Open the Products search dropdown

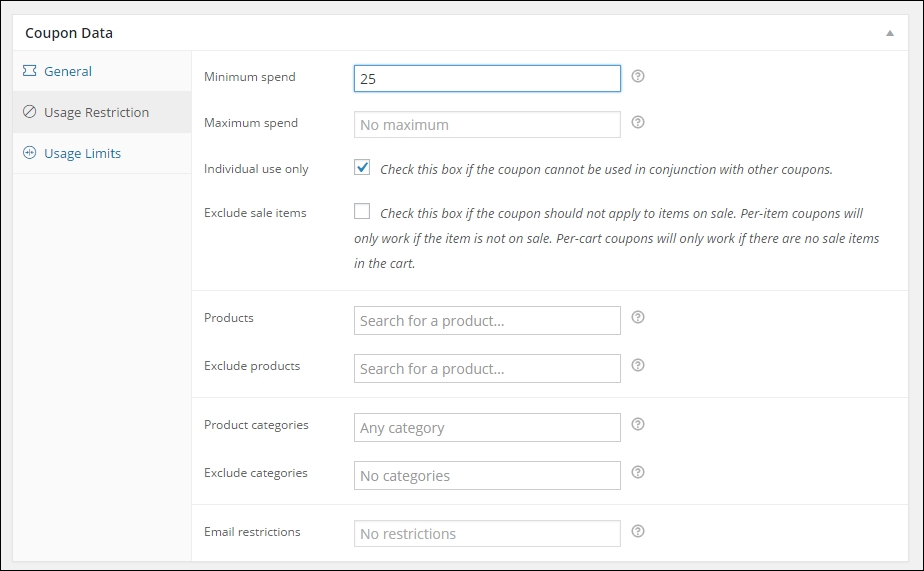487,321
